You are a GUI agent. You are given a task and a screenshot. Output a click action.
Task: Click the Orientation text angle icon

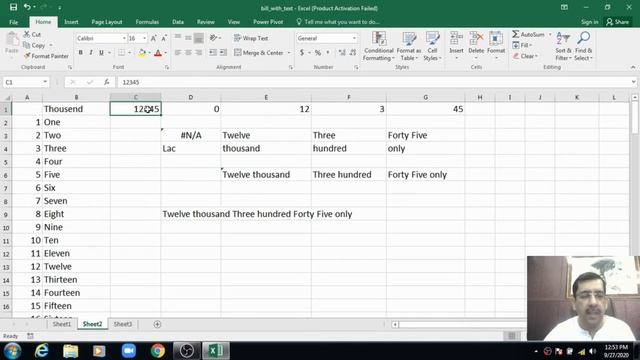214,38
